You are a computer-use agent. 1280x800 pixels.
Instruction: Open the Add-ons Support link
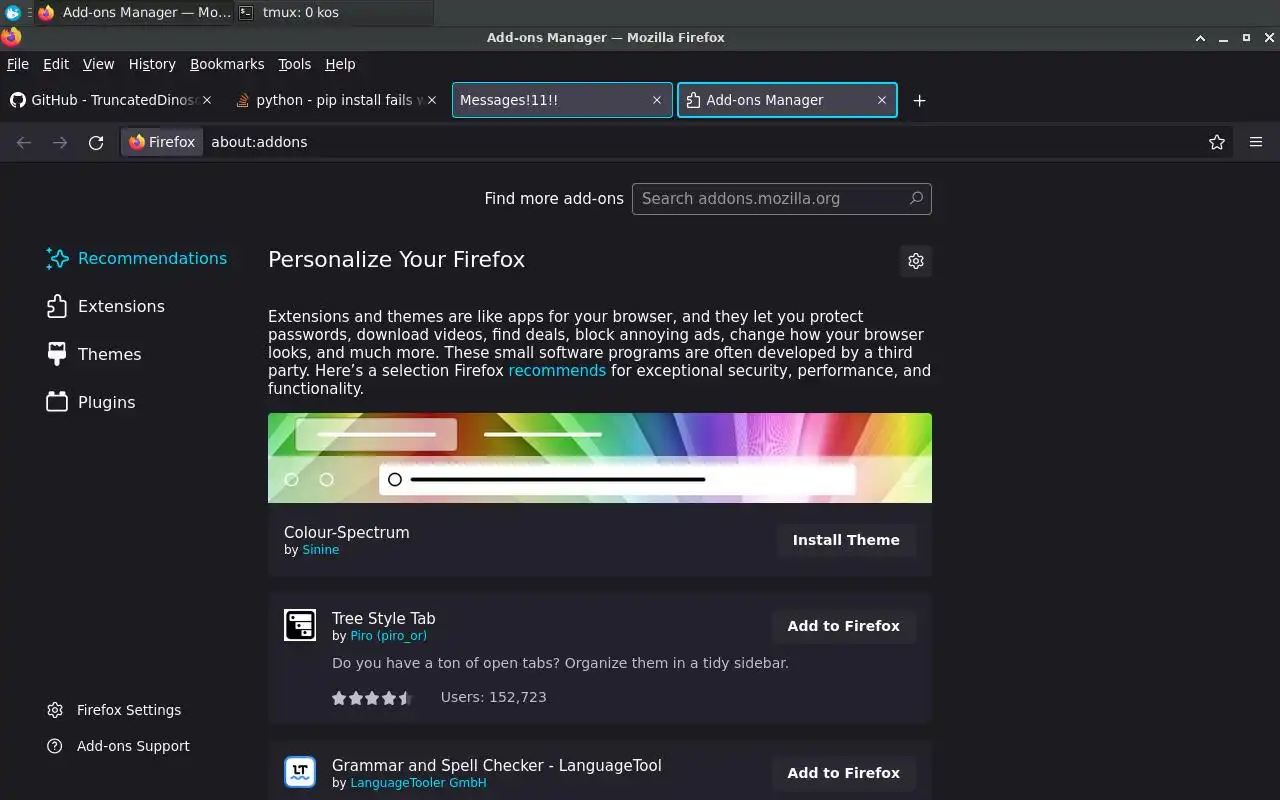[118, 746]
